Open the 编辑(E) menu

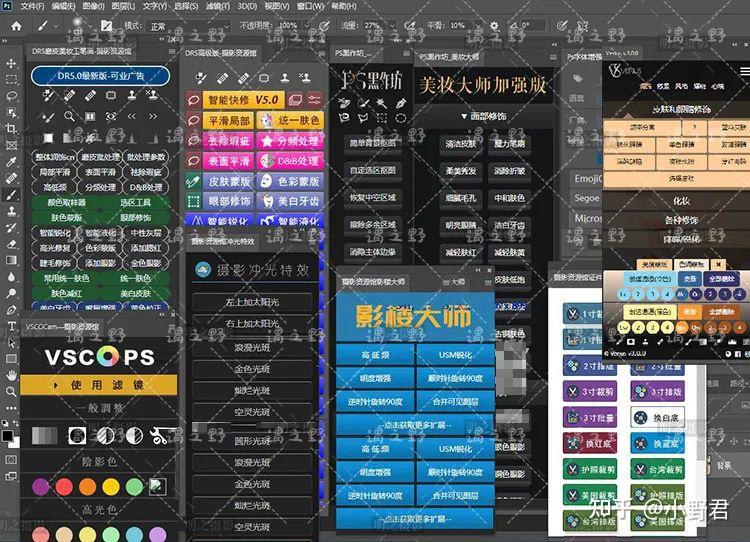[x=63, y=6]
